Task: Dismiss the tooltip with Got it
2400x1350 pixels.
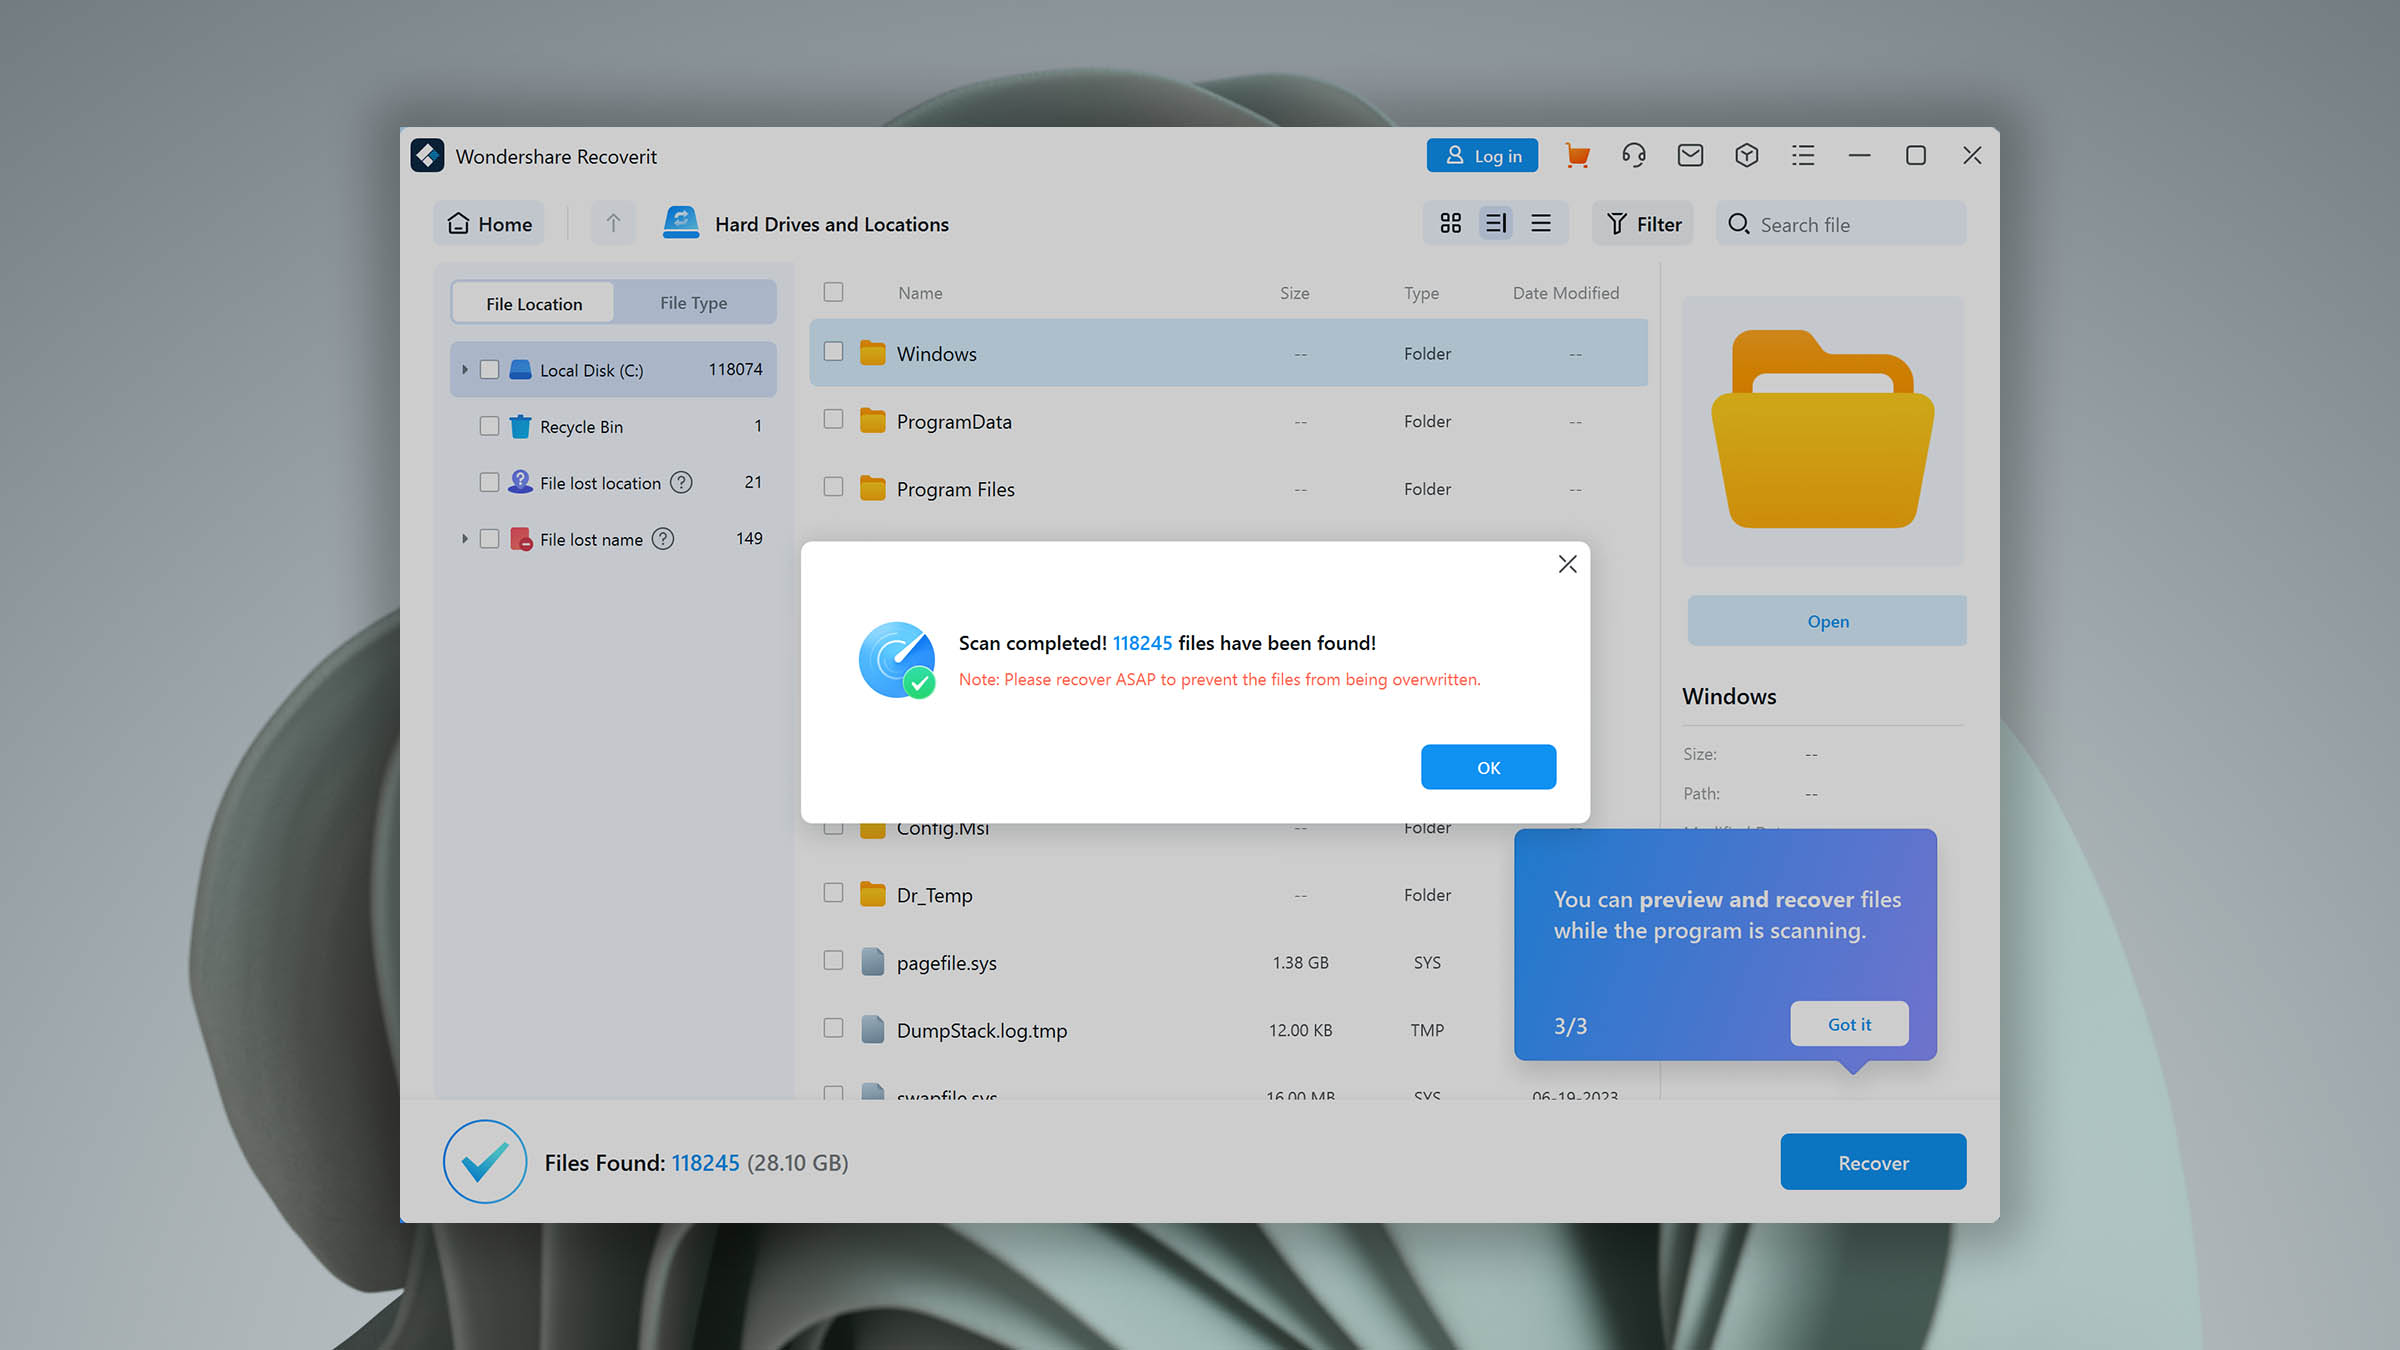Action: tap(1848, 1024)
